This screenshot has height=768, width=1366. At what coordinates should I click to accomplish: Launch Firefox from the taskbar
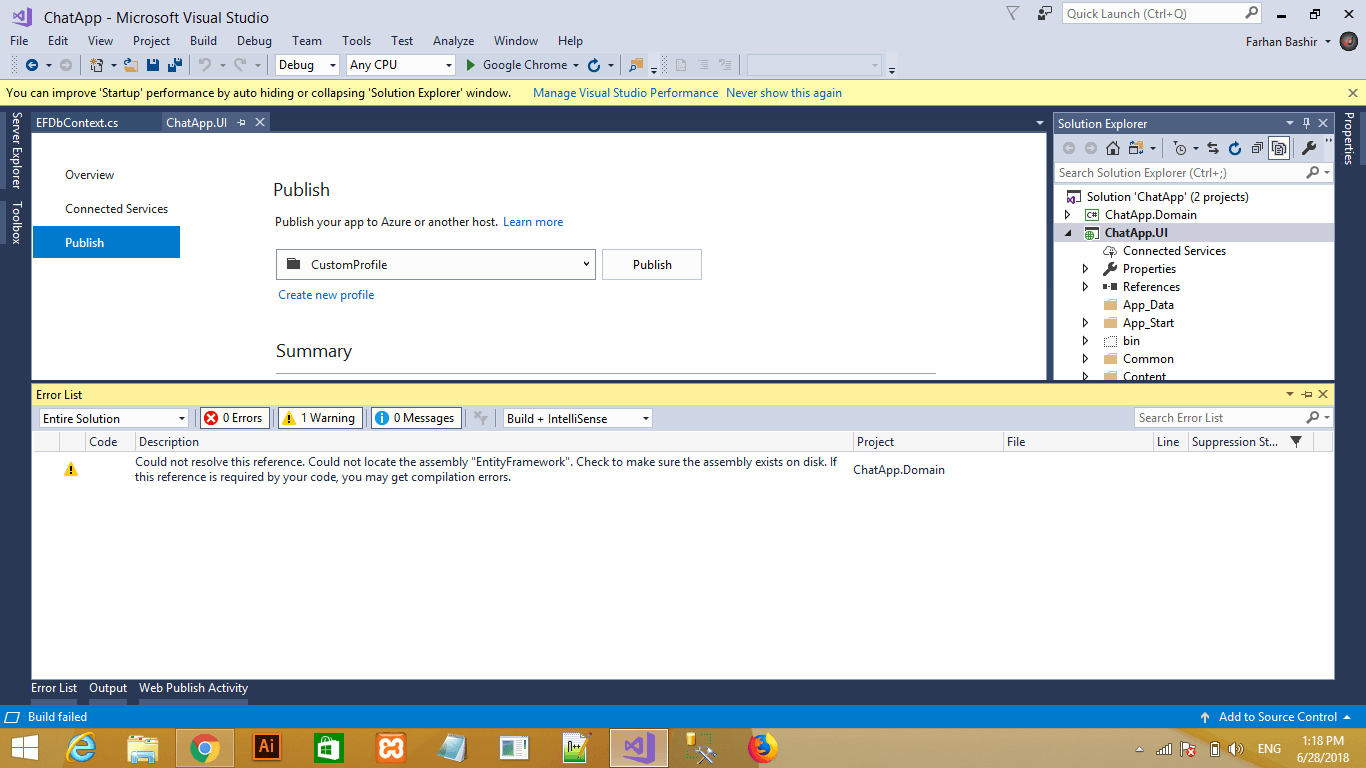[762, 748]
